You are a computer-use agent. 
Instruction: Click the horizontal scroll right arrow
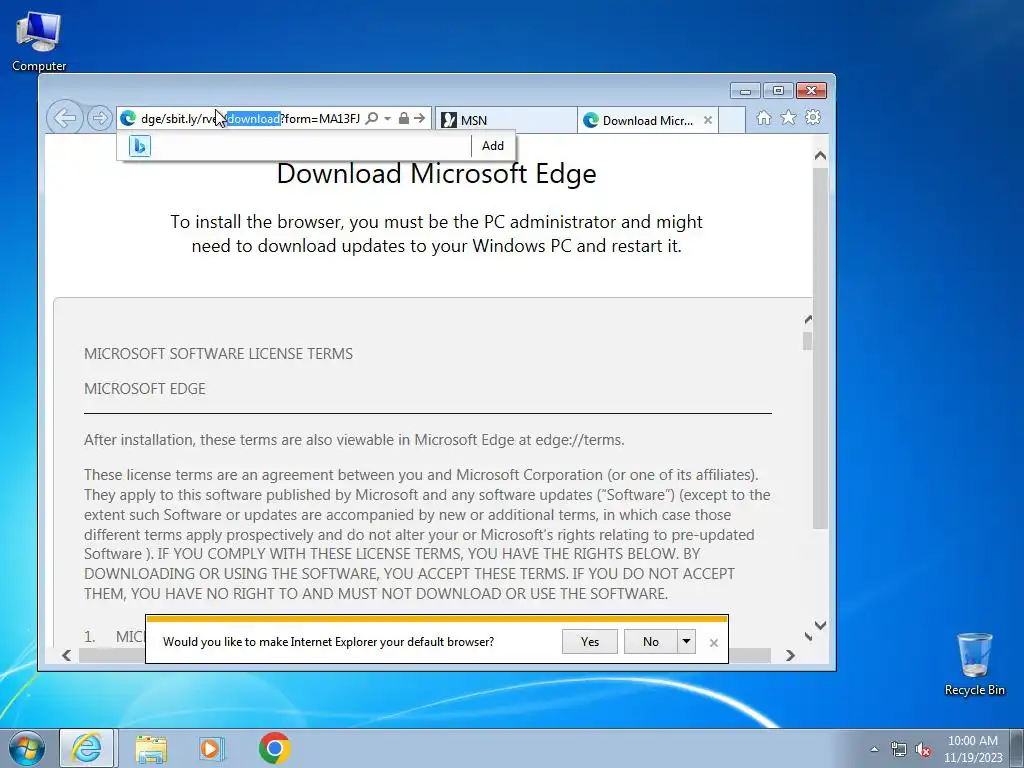coord(790,655)
